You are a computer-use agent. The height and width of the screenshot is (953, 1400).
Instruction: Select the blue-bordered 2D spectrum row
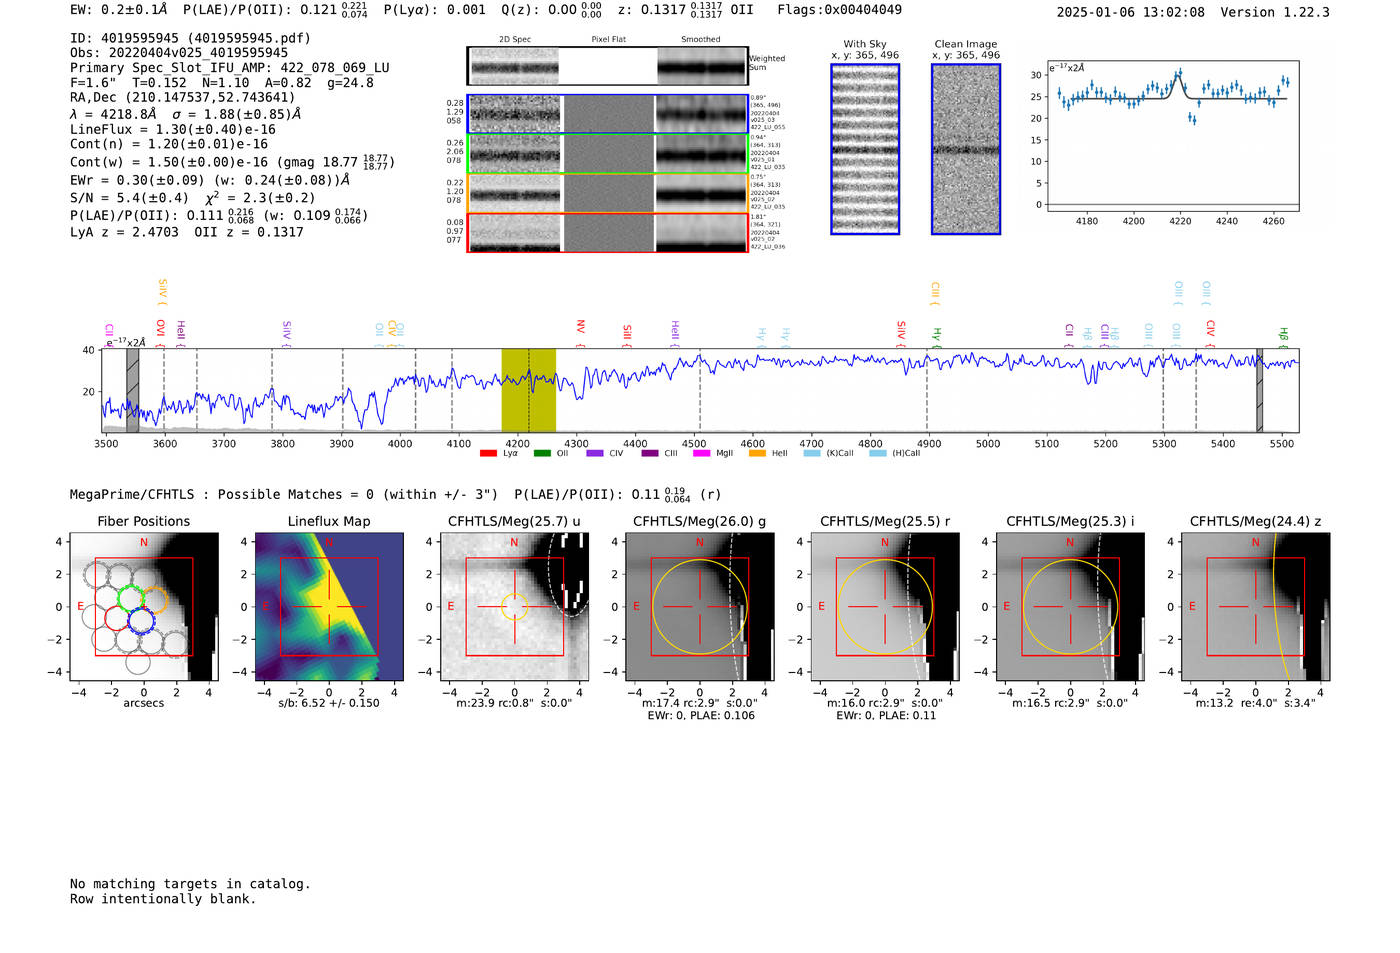click(x=608, y=114)
